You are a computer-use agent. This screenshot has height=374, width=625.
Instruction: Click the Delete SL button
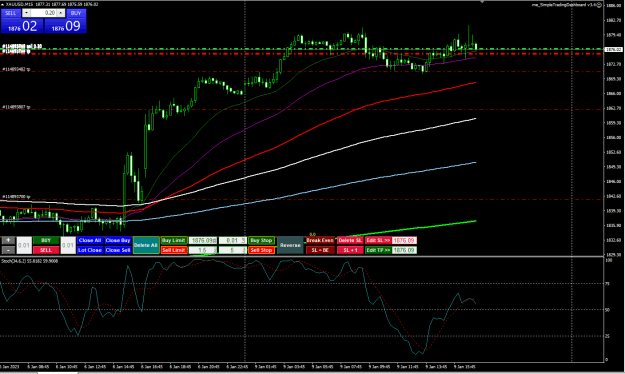tap(350, 240)
